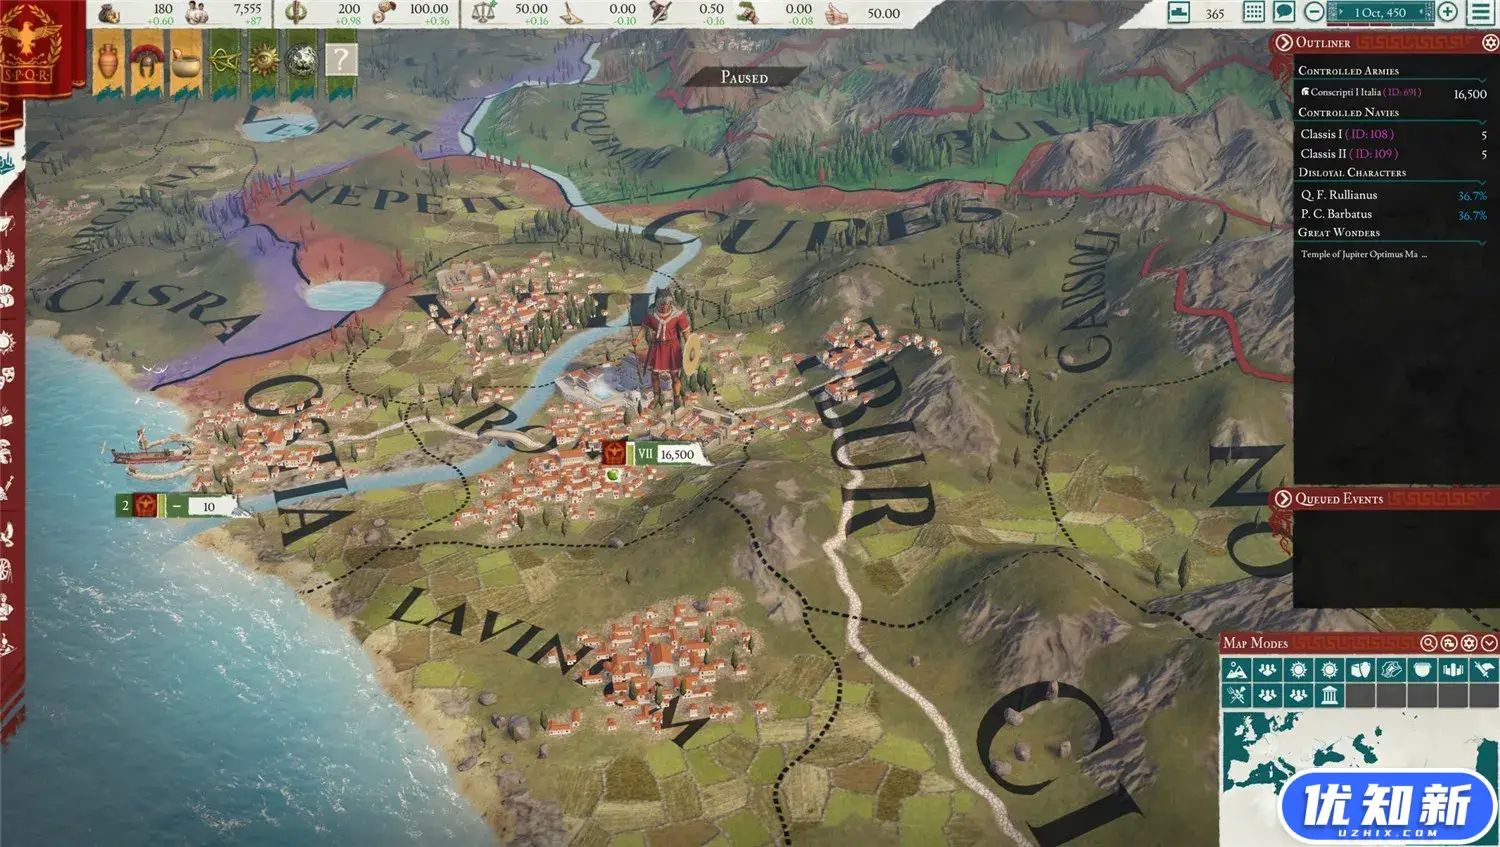Viewport: 1500px width, 847px height.
Task: Click the world minimap
Action: tap(1359, 777)
